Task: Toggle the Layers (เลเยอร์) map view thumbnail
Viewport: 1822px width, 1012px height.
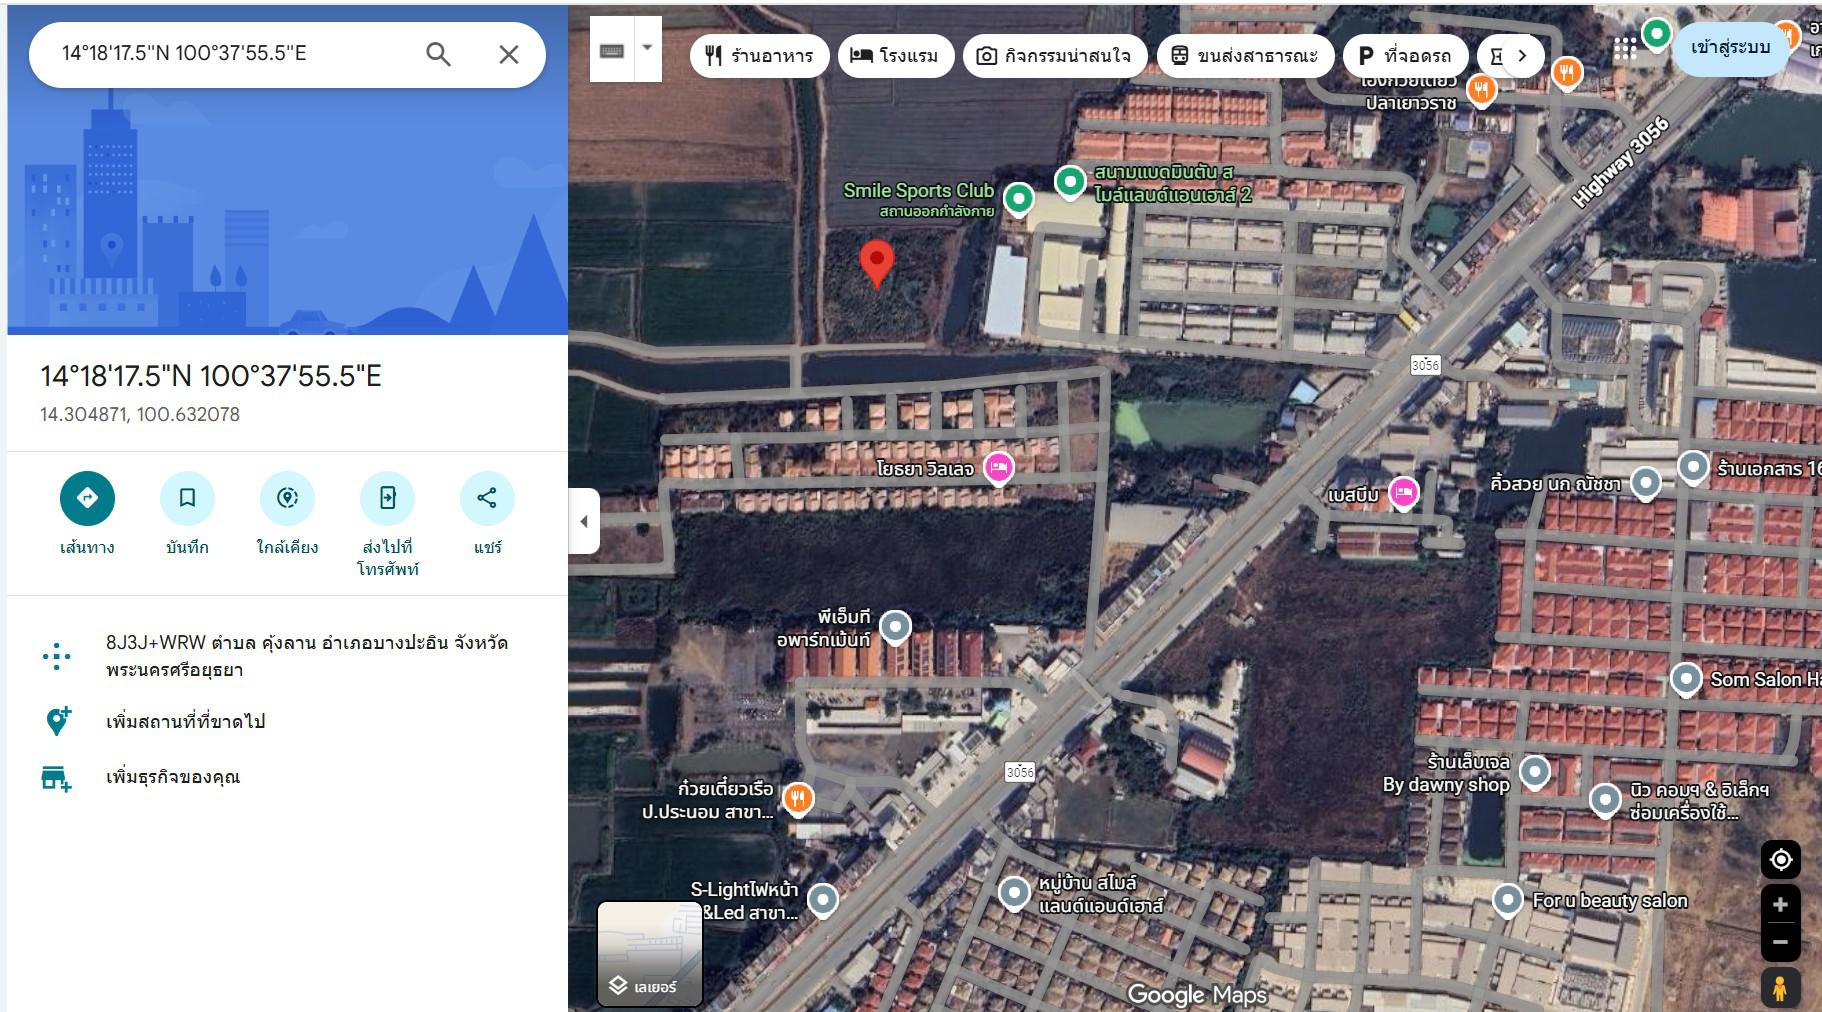Action: click(x=650, y=953)
